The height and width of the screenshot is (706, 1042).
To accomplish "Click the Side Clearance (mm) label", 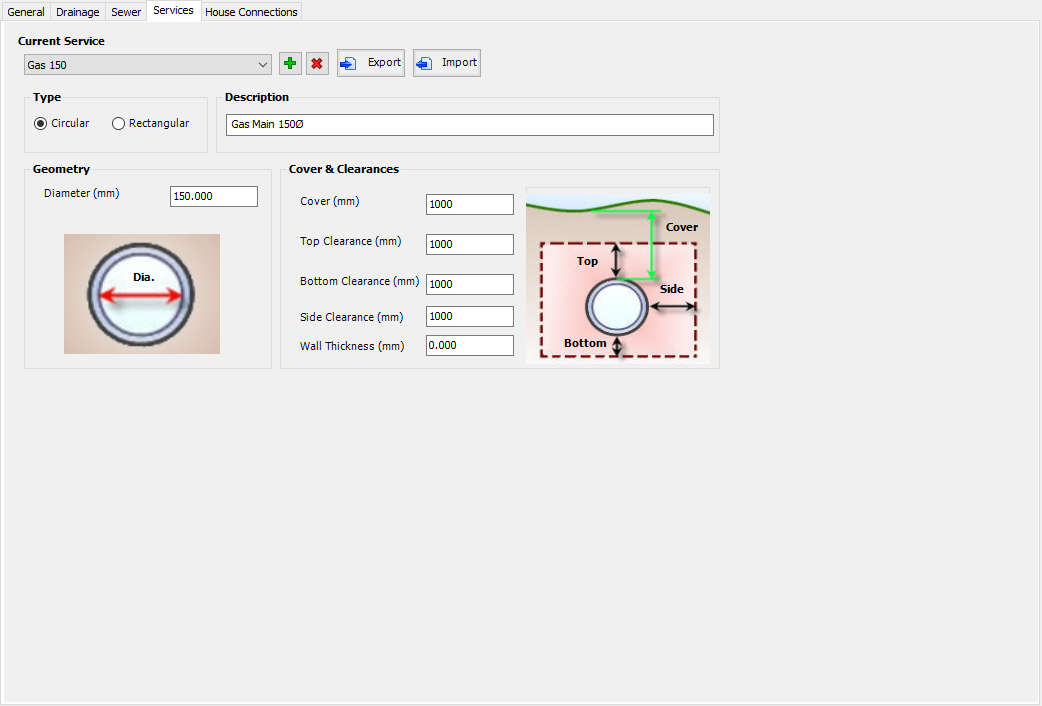I will (x=352, y=317).
